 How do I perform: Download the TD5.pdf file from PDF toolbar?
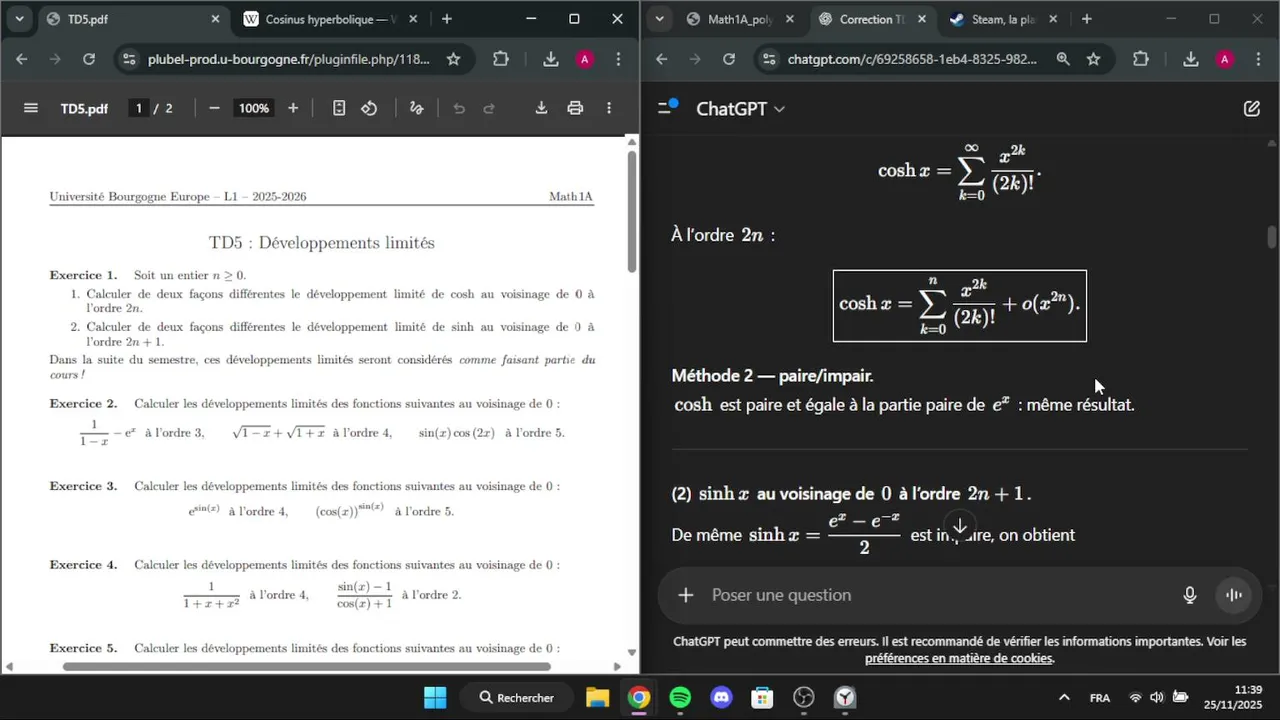click(541, 108)
